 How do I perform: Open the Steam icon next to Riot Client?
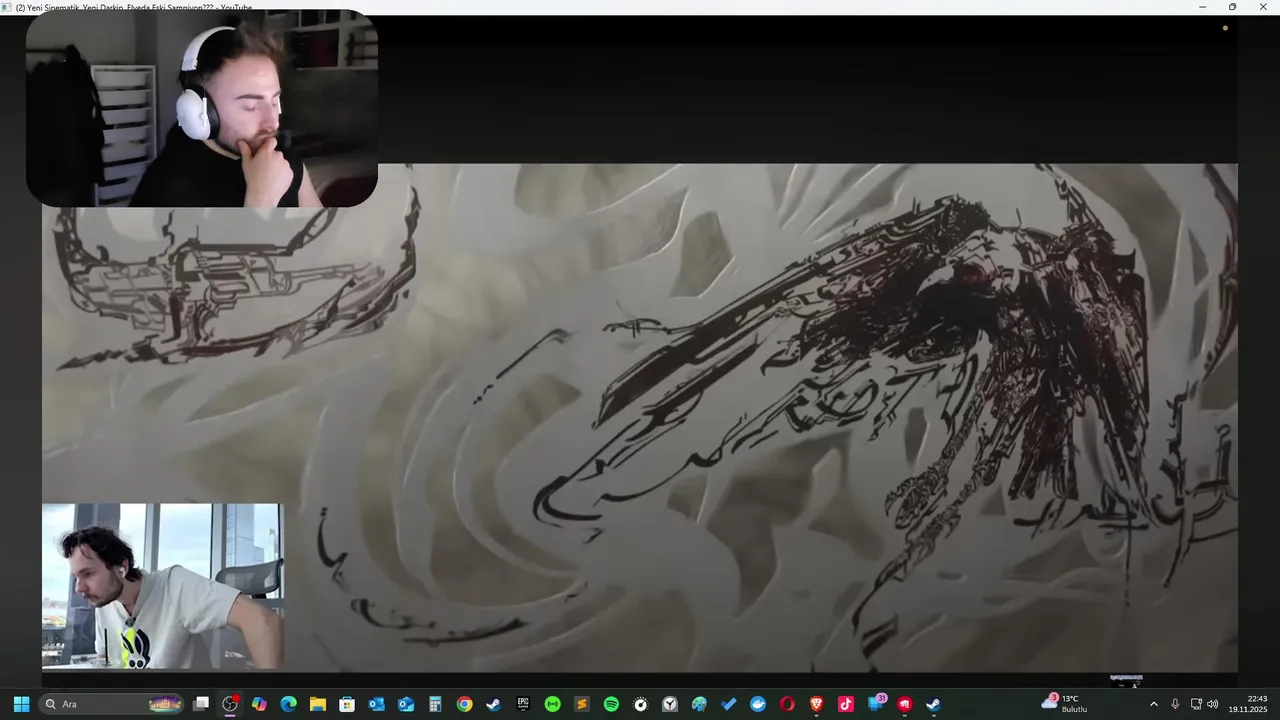coord(934,704)
